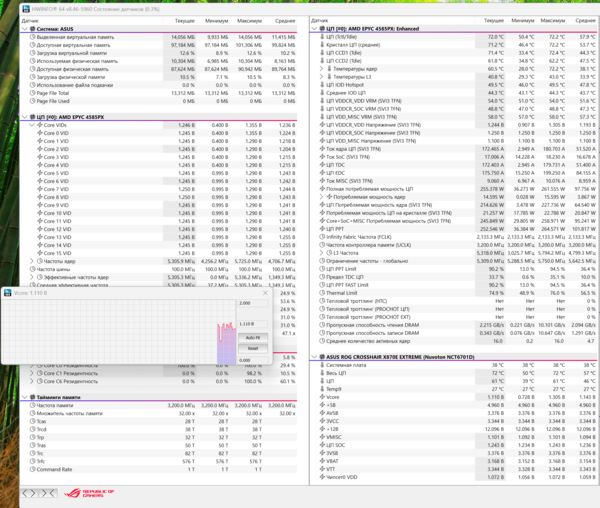This screenshot has width=600, height=508.
Task: Click the left panel's Датчик column header
Action: pos(92,21)
